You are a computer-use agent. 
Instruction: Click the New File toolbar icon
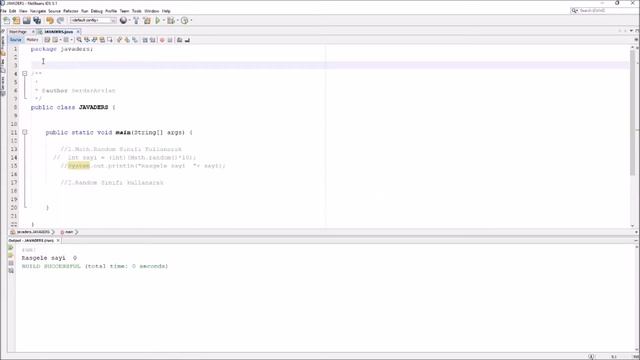7,20
